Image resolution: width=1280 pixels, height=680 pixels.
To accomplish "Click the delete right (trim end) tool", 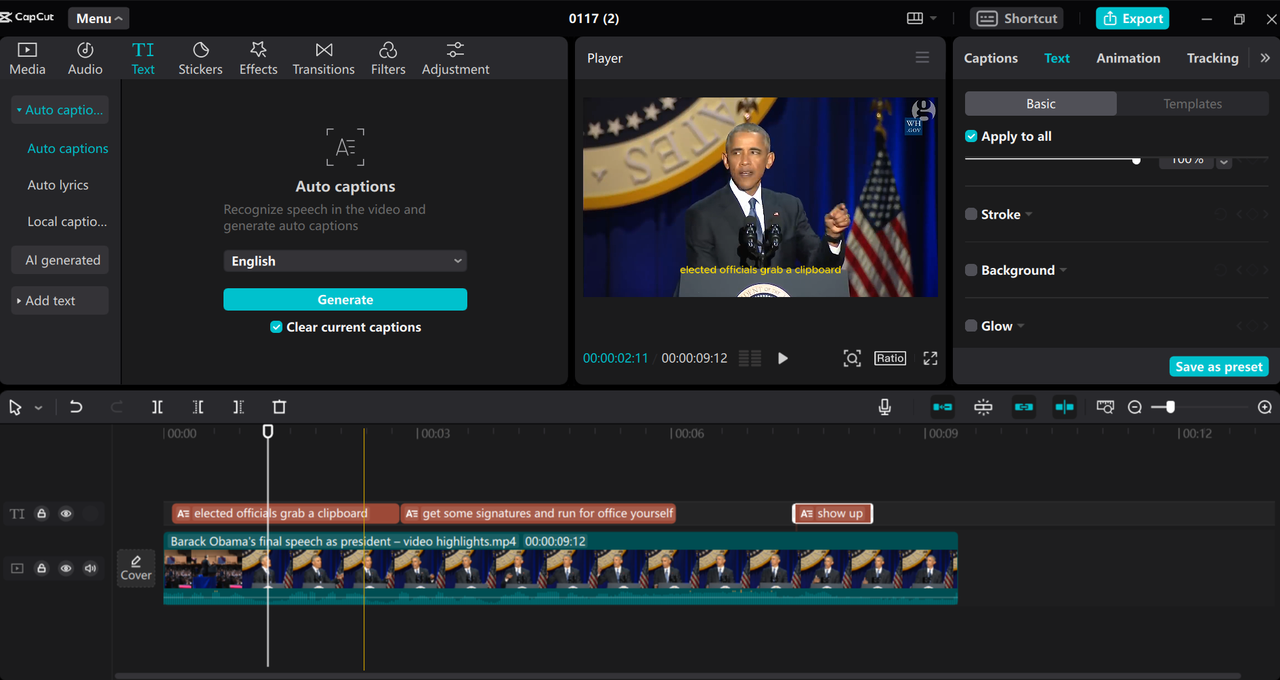I will (x=238, y=407).
